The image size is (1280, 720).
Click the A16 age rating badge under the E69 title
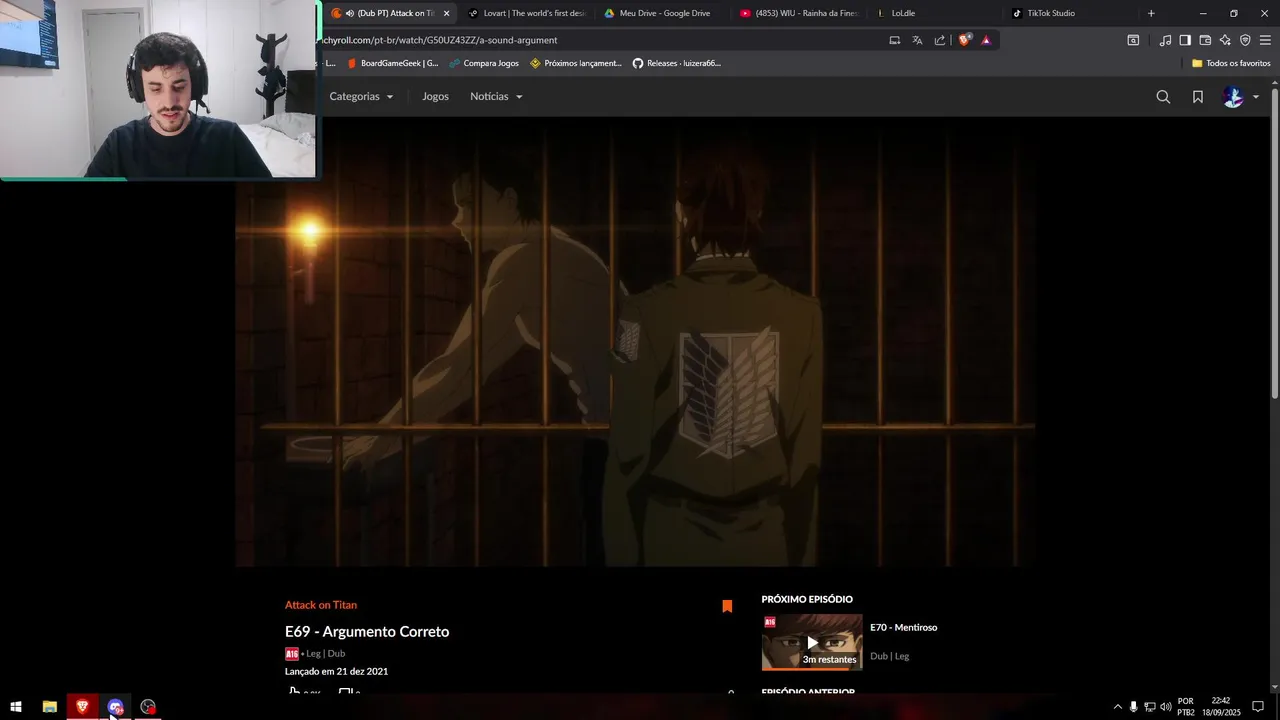pos(292,654)
